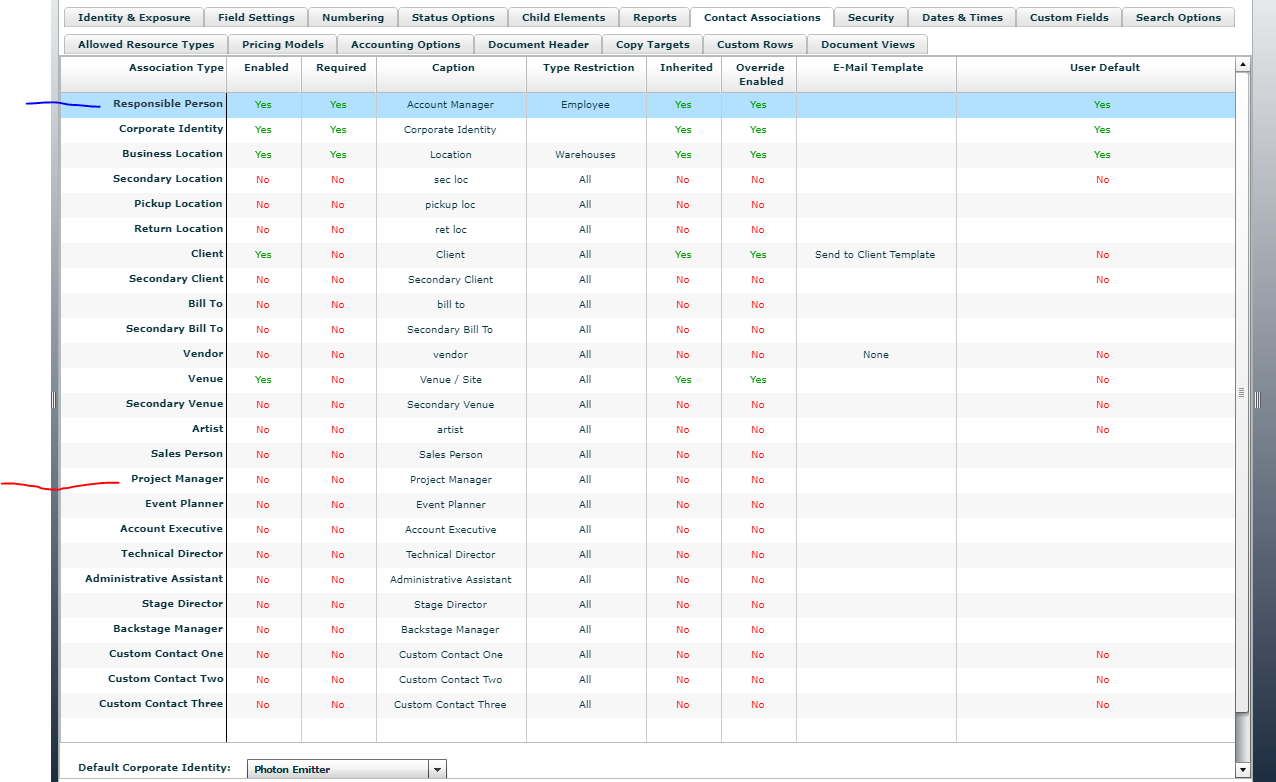The width and height of the screenshot is (1276, 782).
Task: Click the Send to Client Template cell
Action: coord(875,255)
